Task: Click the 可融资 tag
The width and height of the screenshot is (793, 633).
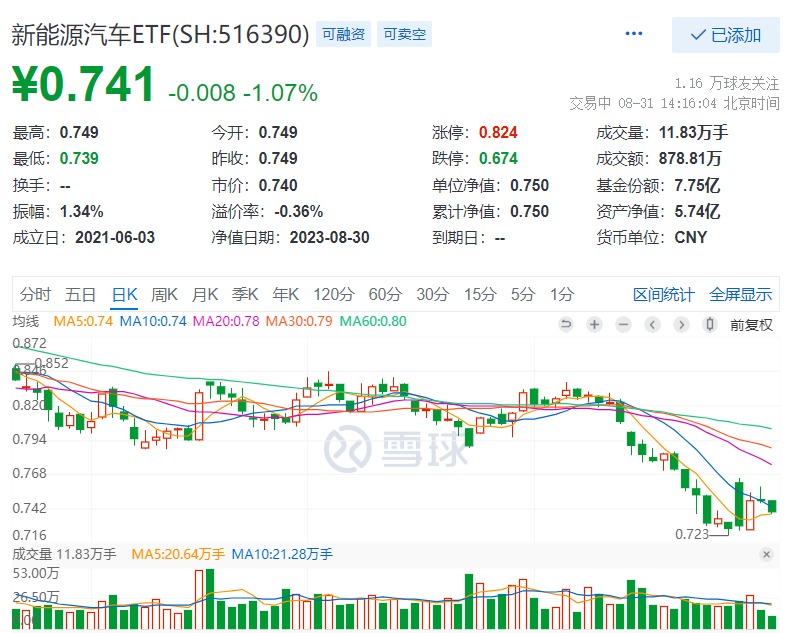Action: coord(343,34)
